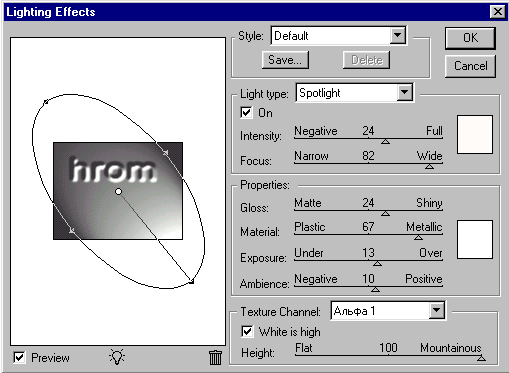
Task: Click the Focus slider handle
Action: [429, 166]
